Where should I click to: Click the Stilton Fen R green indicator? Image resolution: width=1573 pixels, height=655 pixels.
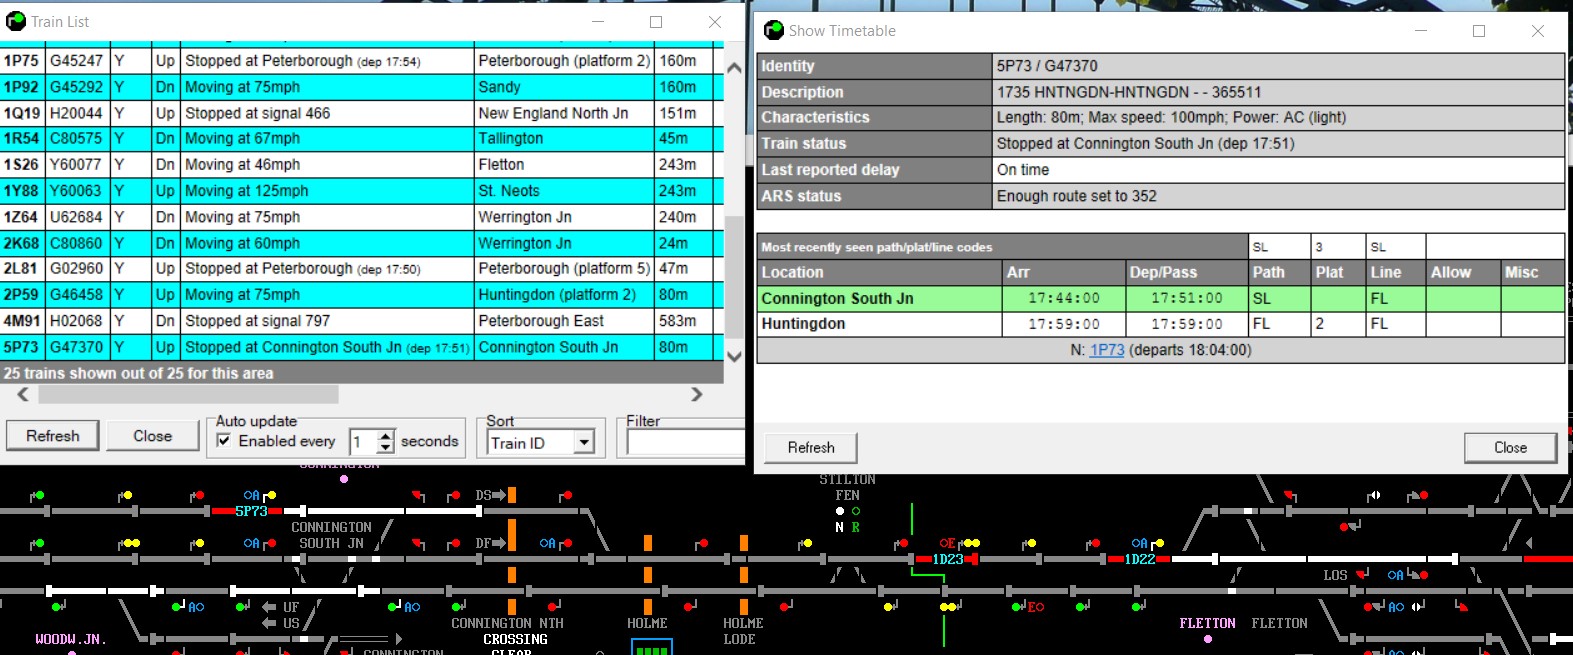(856, 511)
